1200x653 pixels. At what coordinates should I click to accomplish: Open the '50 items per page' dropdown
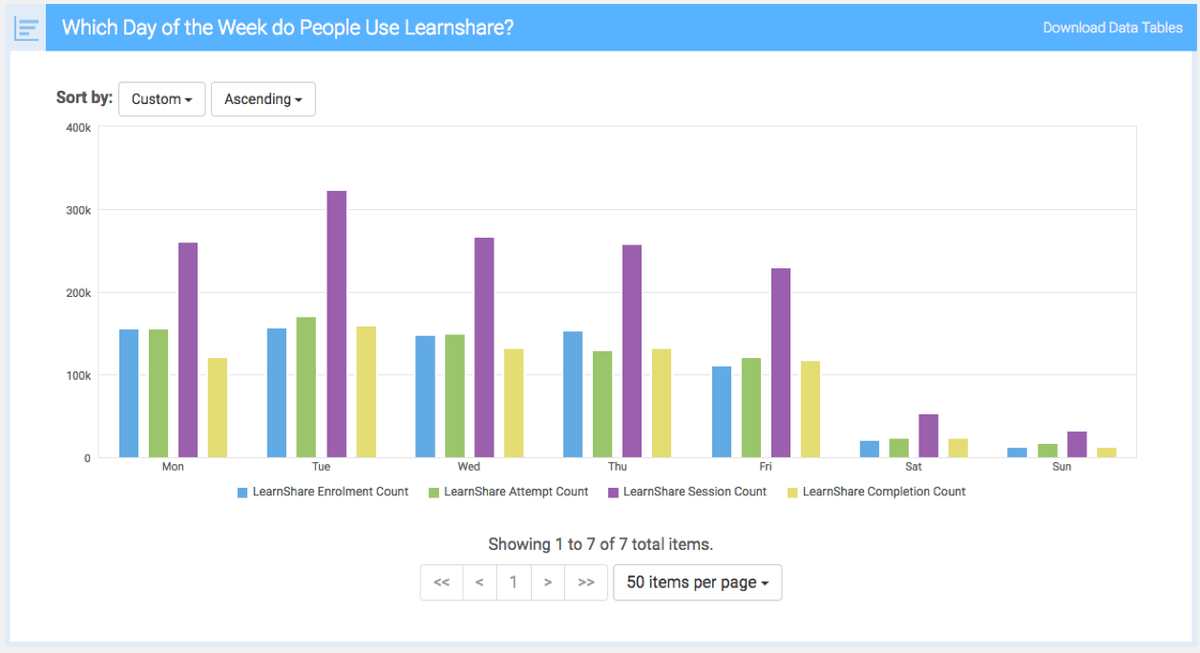(697, 582)
